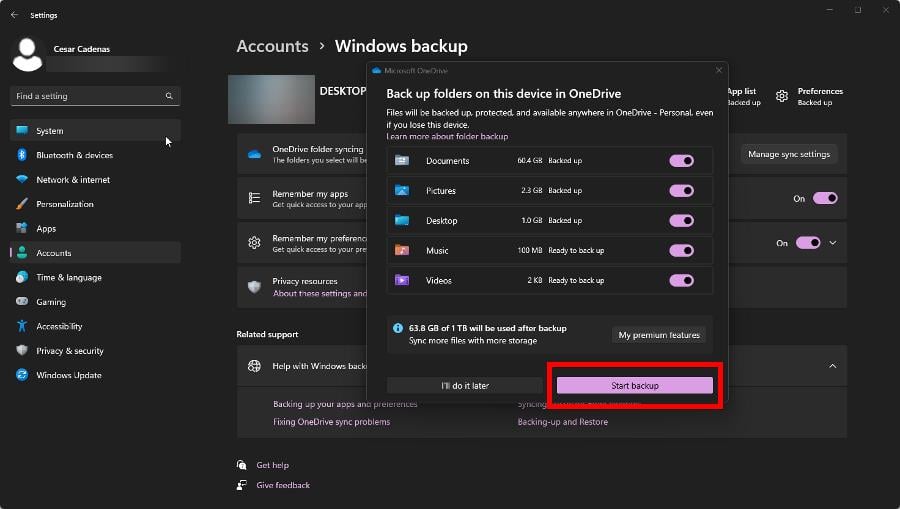The image size is (900, 509).
Task: Click the back arrow in Settings title bar
Action: point(14,15)
